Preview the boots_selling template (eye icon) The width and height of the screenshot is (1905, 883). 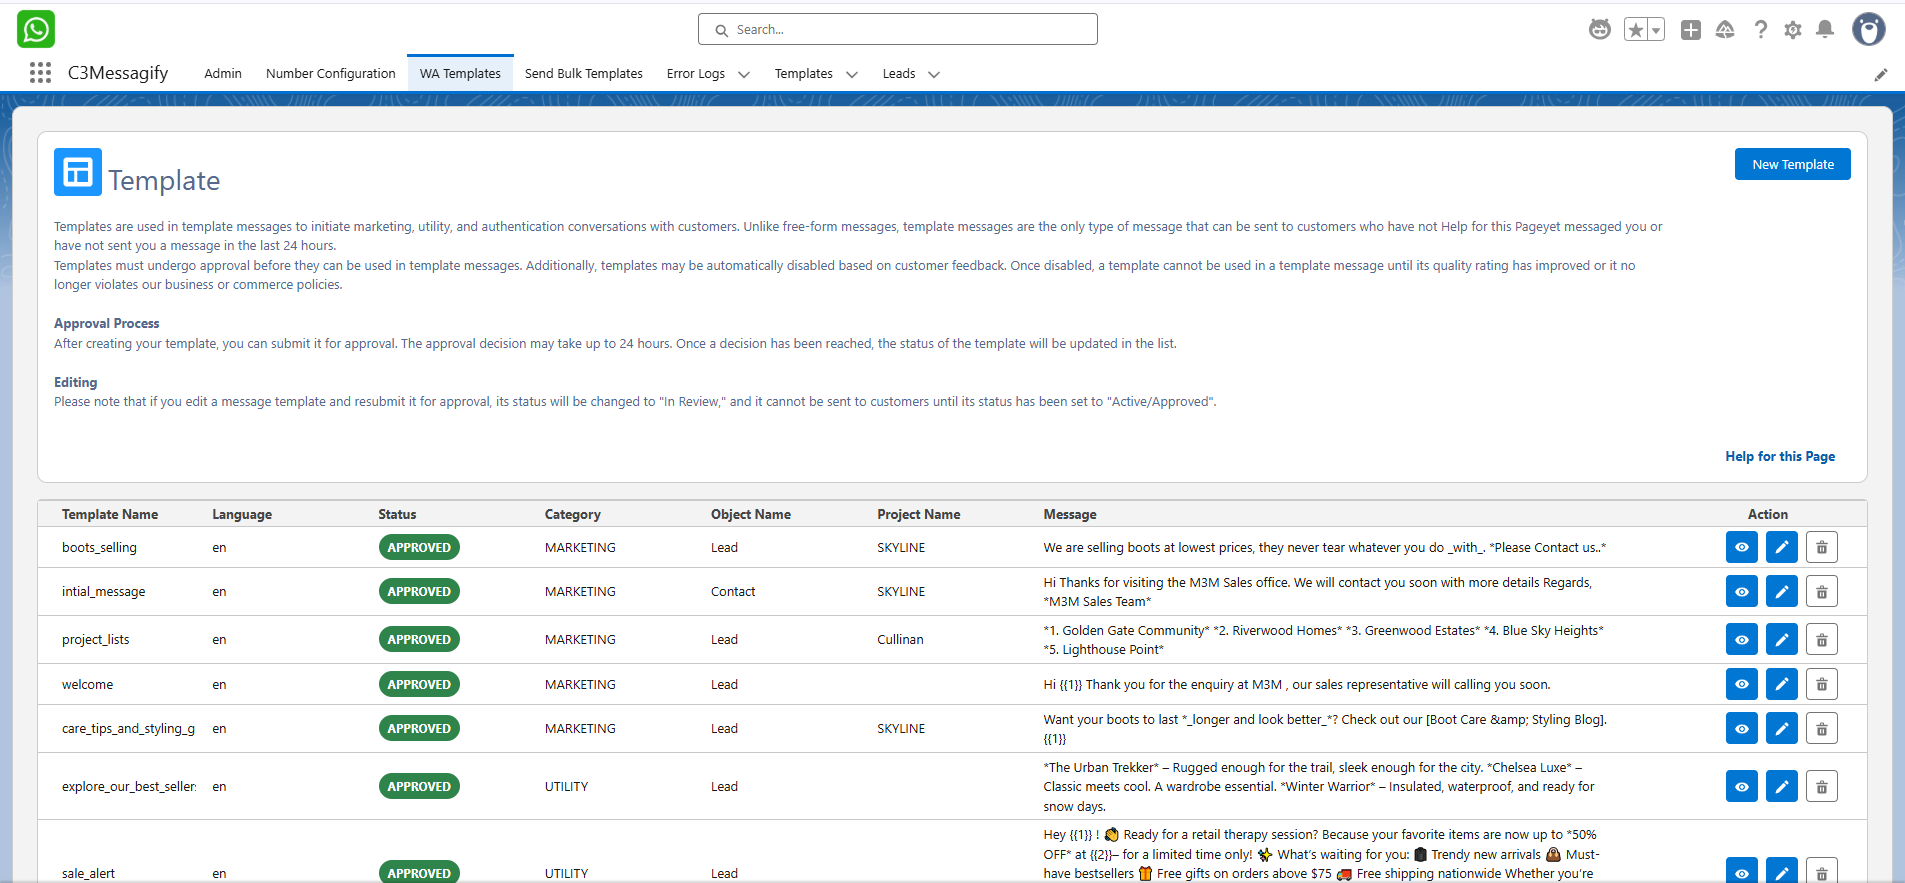[1742, 547]
